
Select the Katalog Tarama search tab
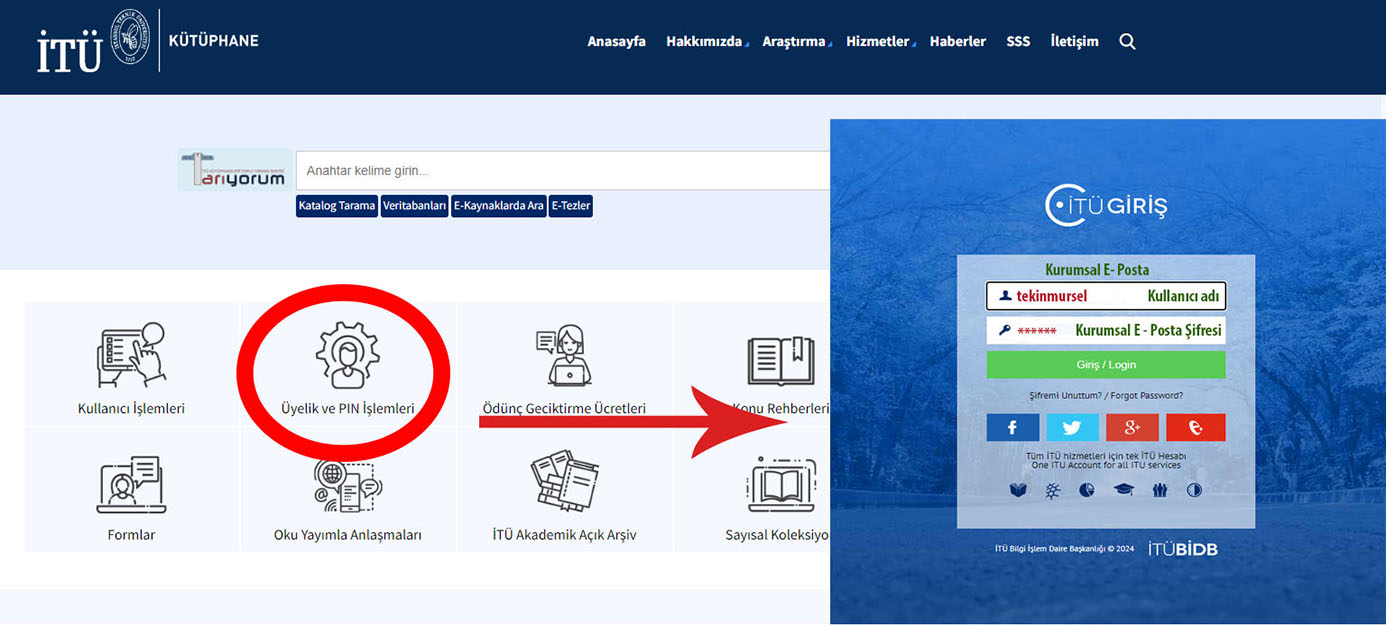click(337, 206)
